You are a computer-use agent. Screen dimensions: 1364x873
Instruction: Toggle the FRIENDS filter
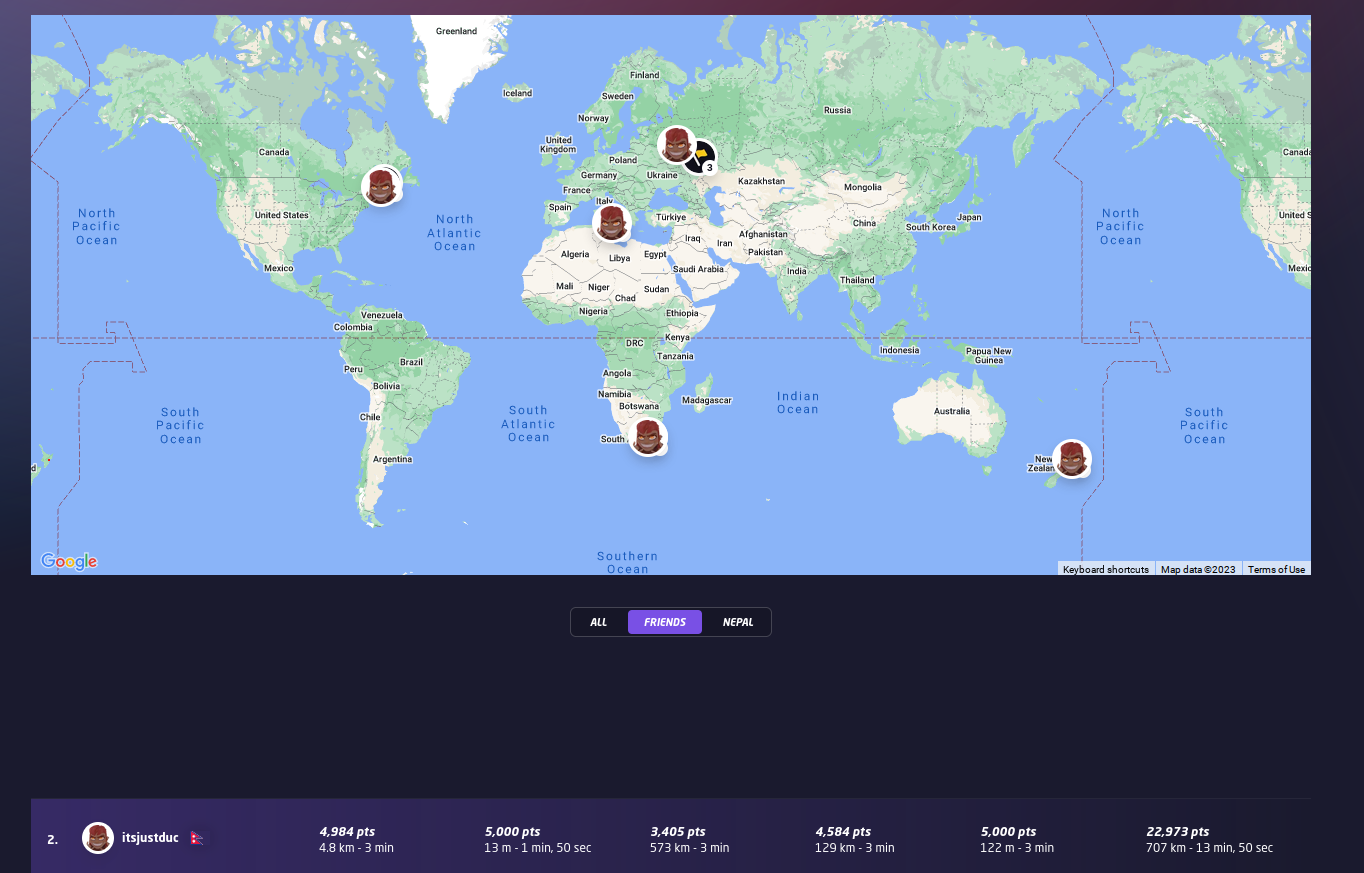664,621
